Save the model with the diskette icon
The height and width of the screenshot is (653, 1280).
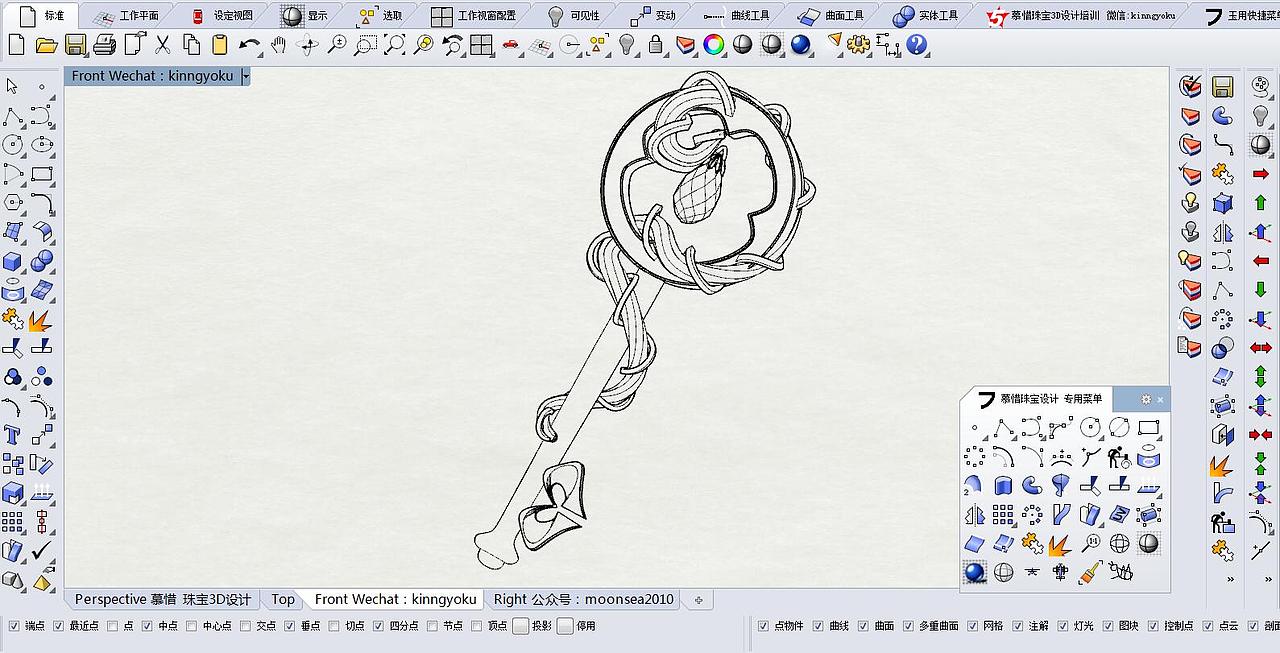click(x=77, y=45)
